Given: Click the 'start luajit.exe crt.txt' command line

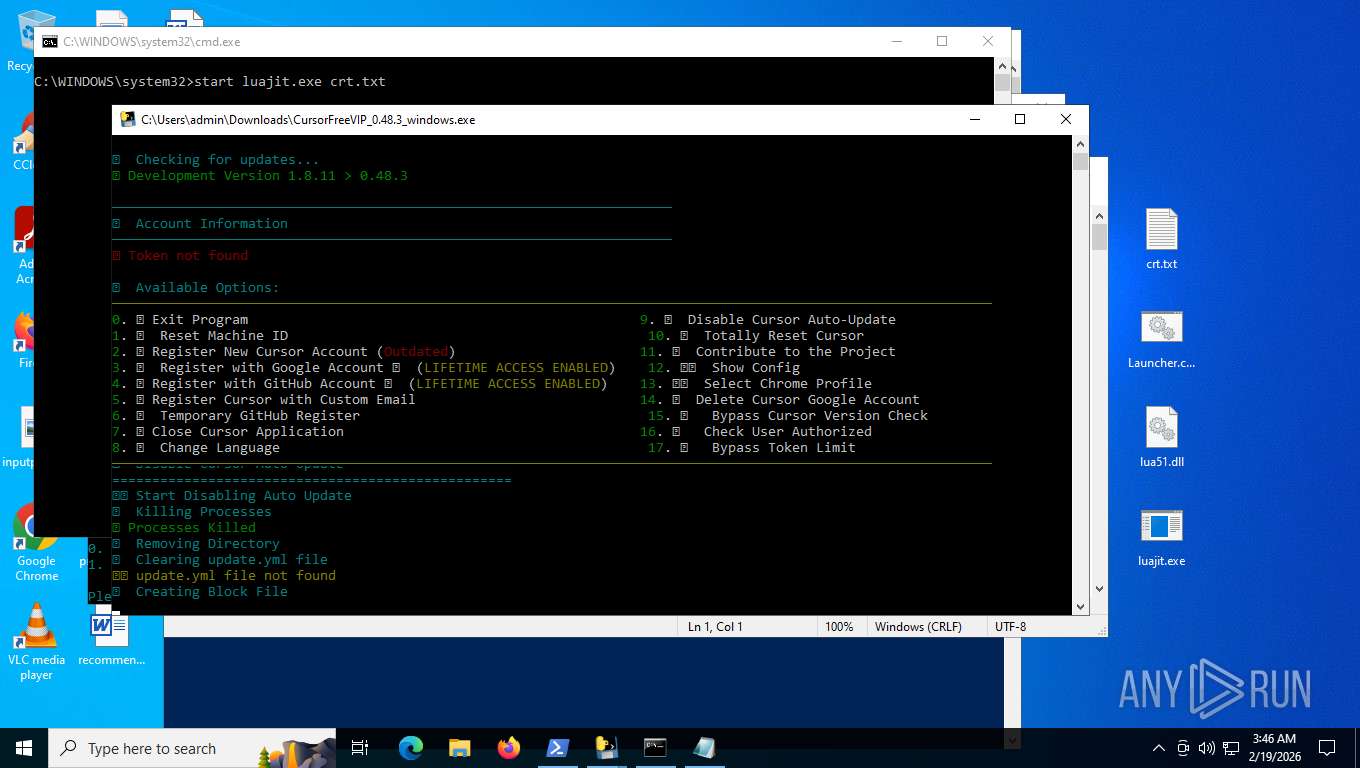Looking at the screenshot, I should point(290,82).
